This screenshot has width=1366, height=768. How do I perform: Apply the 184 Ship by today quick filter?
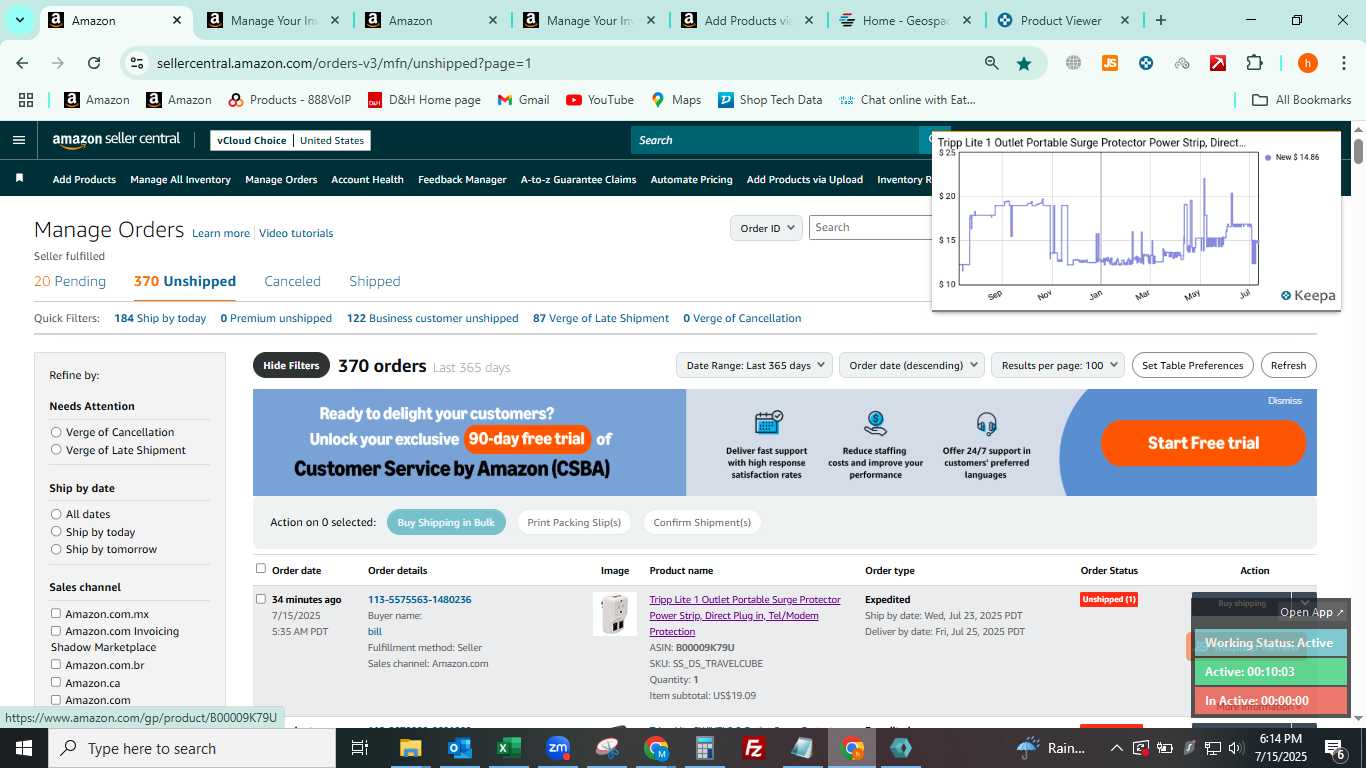(x=160, y=318)
